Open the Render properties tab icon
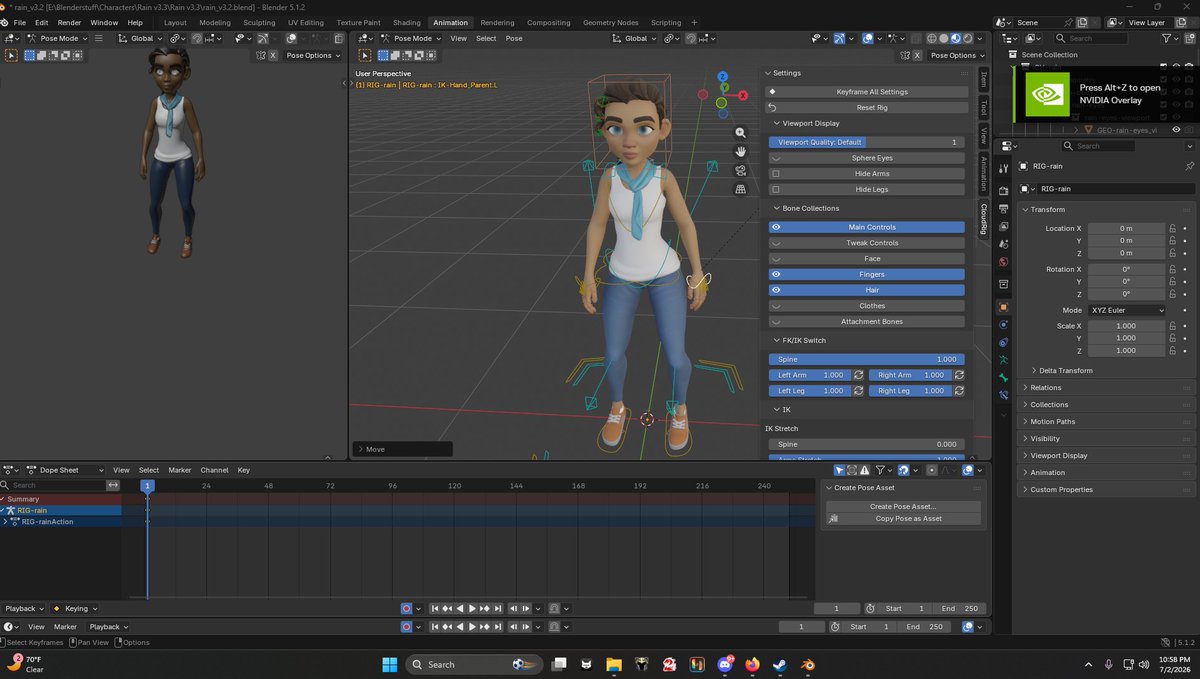1200x679 pixels. [1004, 192]
